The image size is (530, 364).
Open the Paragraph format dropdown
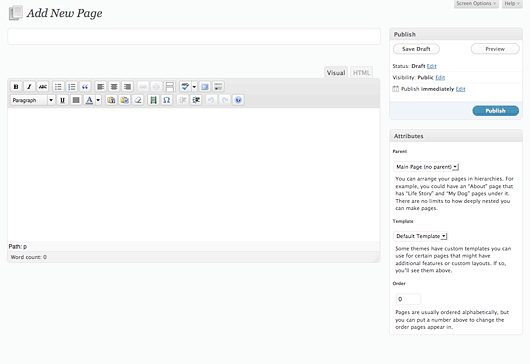click(33, 100)
